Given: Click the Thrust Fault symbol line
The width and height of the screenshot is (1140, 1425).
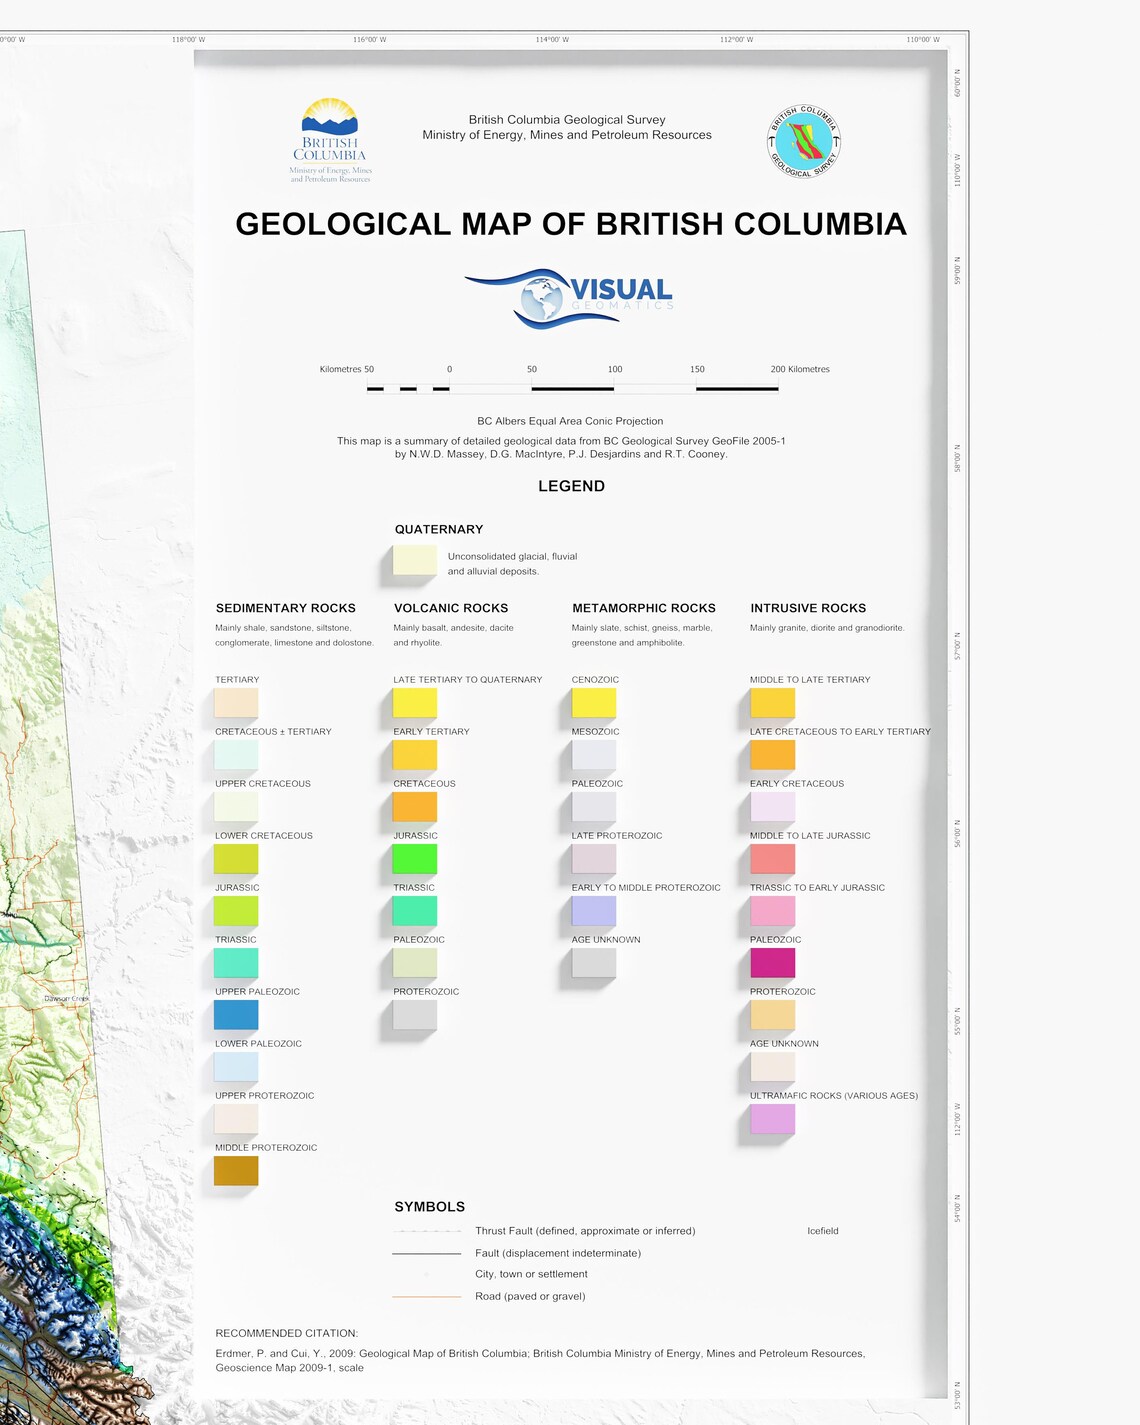Looking at the screenshot, I should [x=428, y=1231].
